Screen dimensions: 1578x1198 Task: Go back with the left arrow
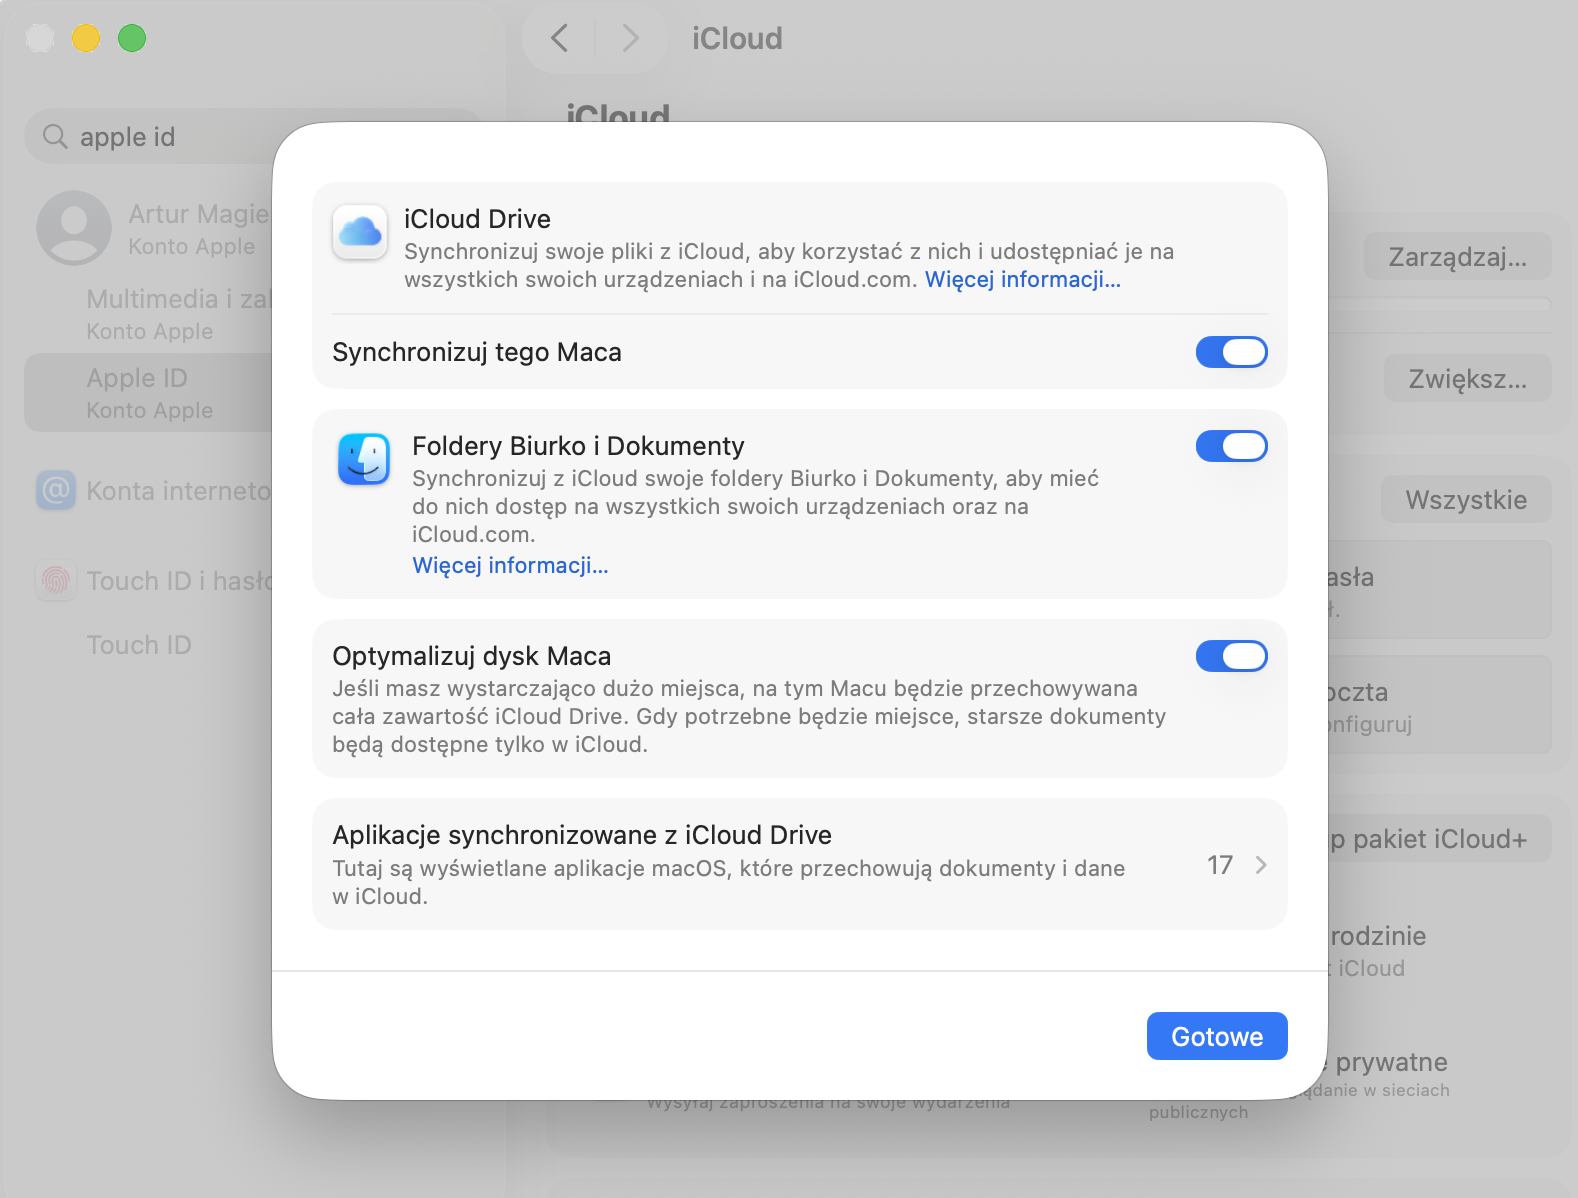click(560, 38)
